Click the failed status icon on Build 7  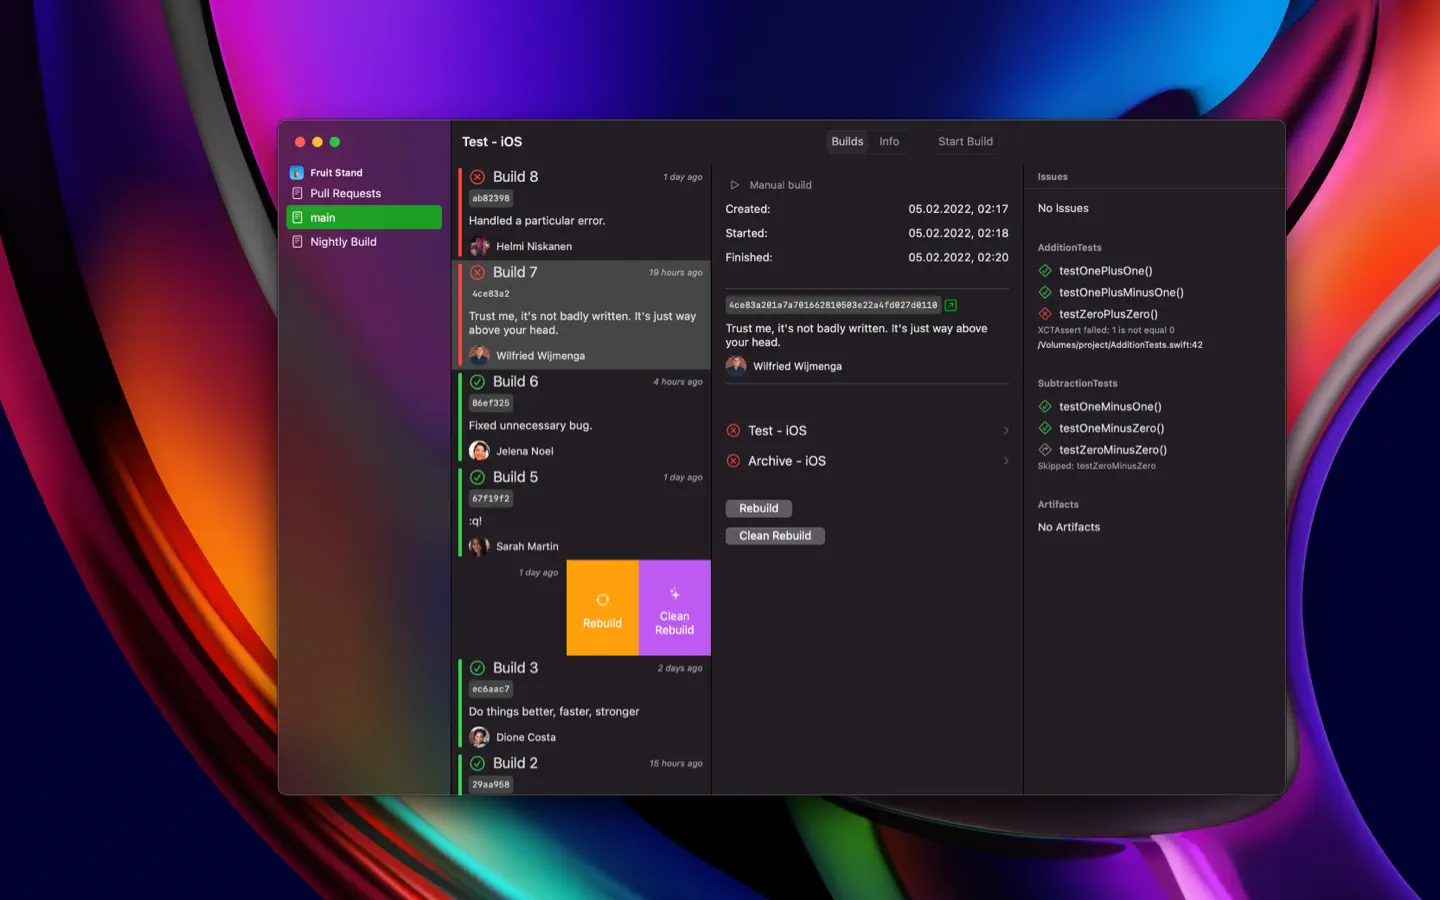pyautogui.click(x=477, y=272)
